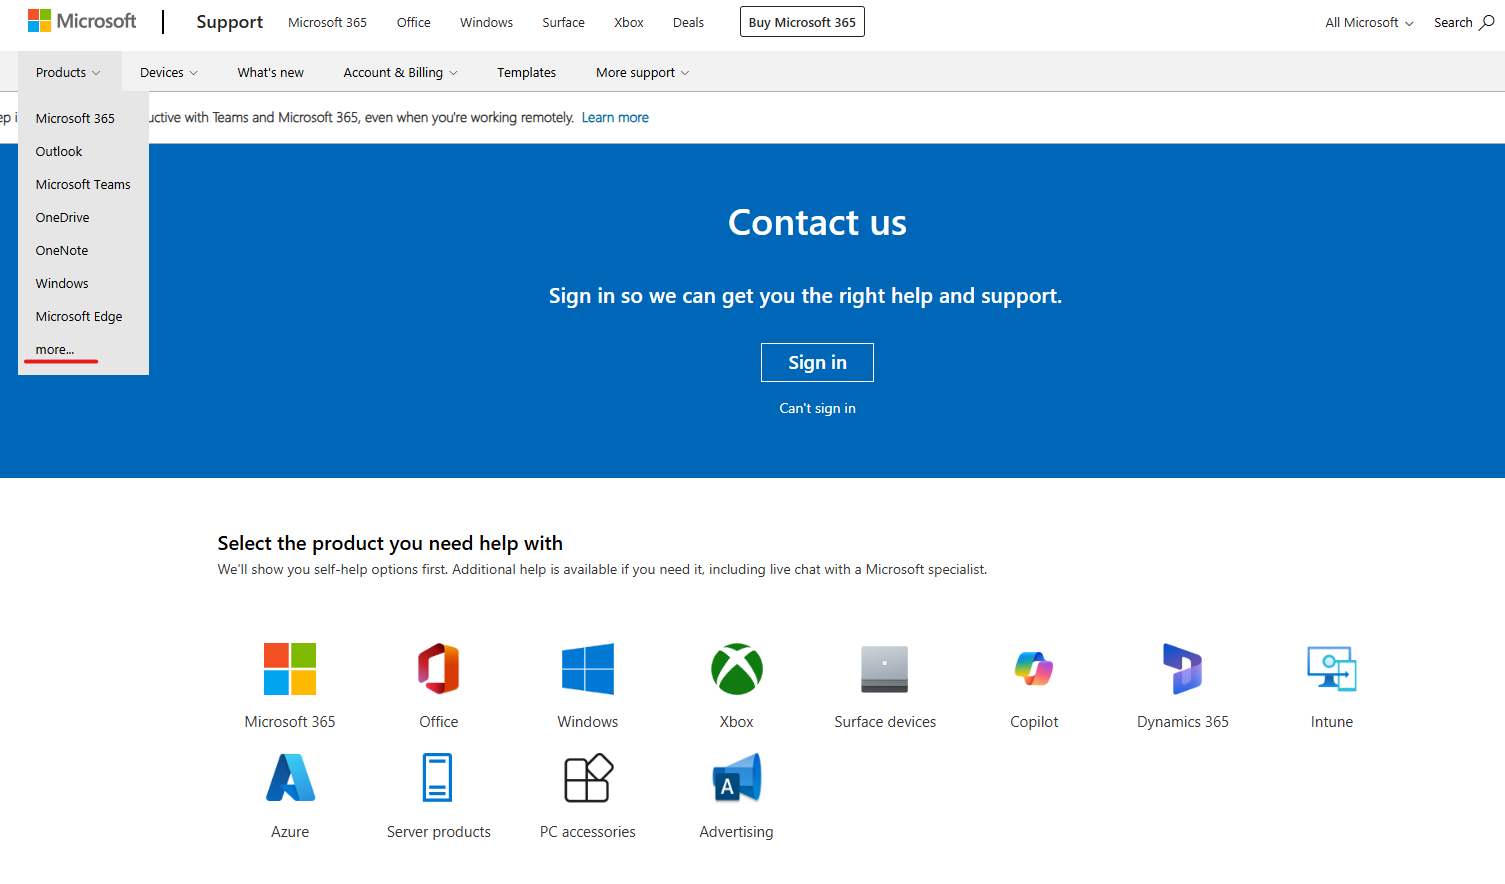Choose the Server products icon
The width and height of the screenshot is (1505, 884).
(438, 778)
